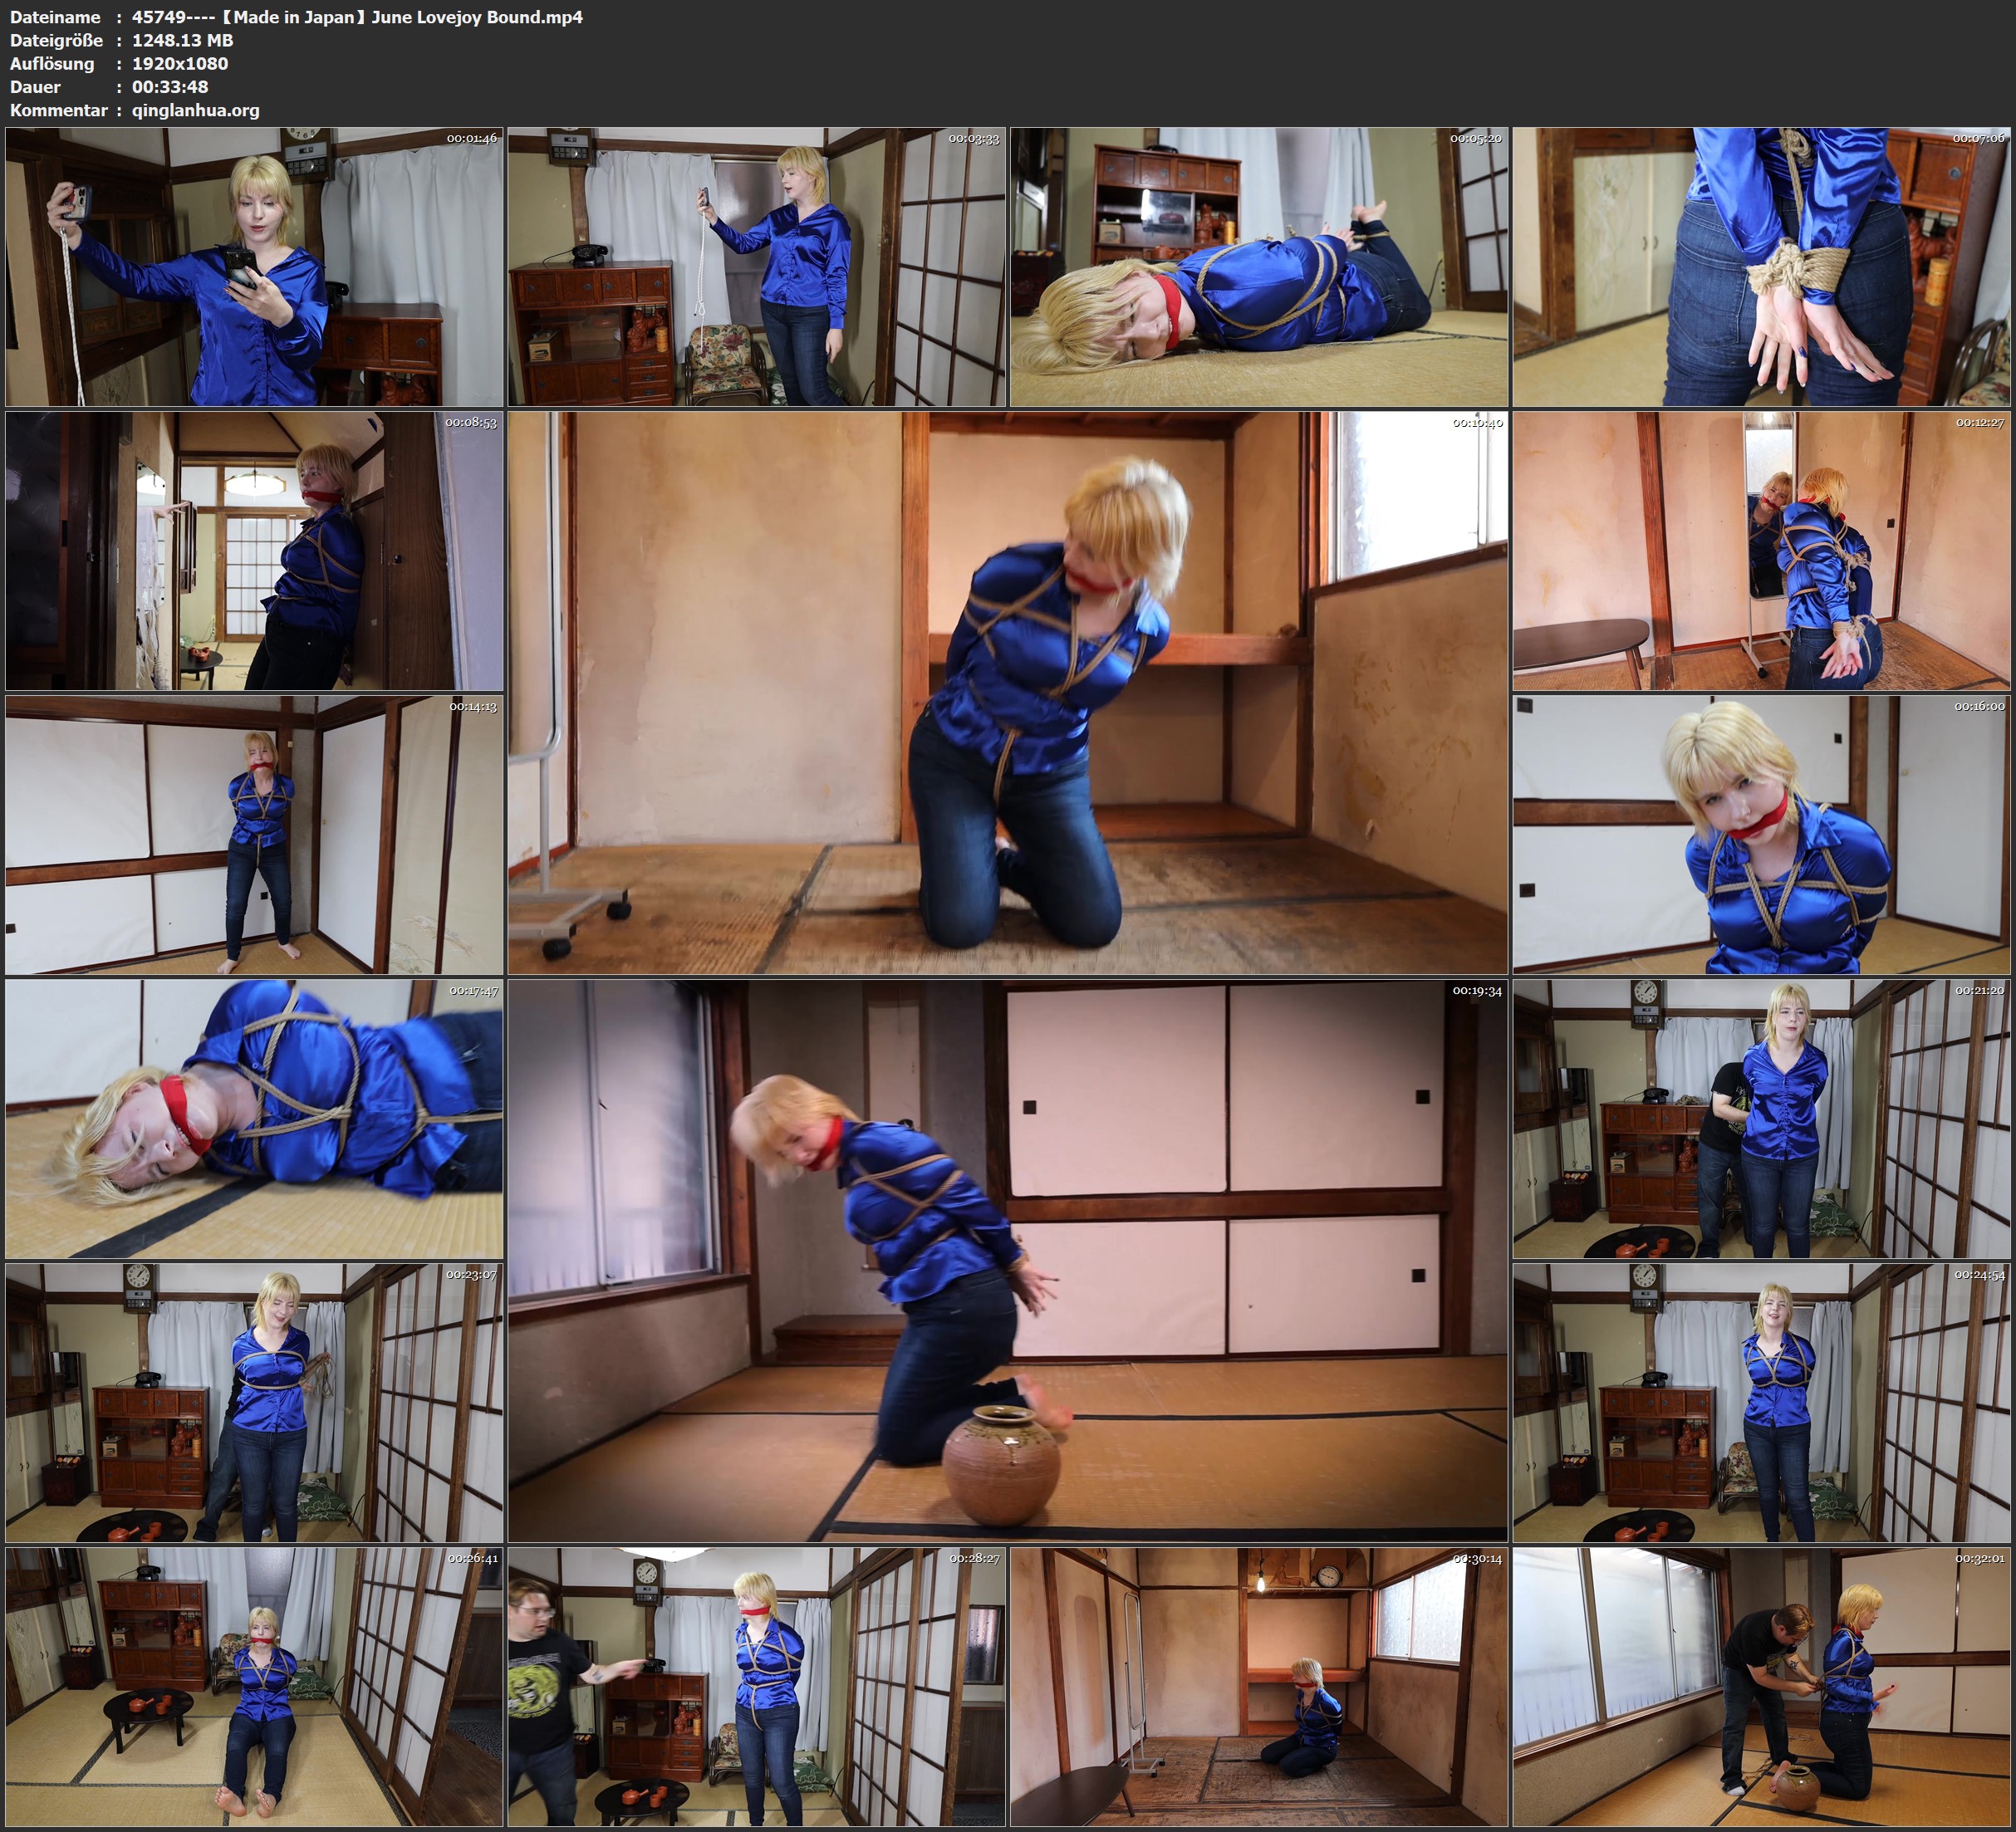The width and height of the screenshot is (2016, 1832).
Task: Open the large 00:10:40 frame
Action: pyautogui.click(x=1007, y=692)
